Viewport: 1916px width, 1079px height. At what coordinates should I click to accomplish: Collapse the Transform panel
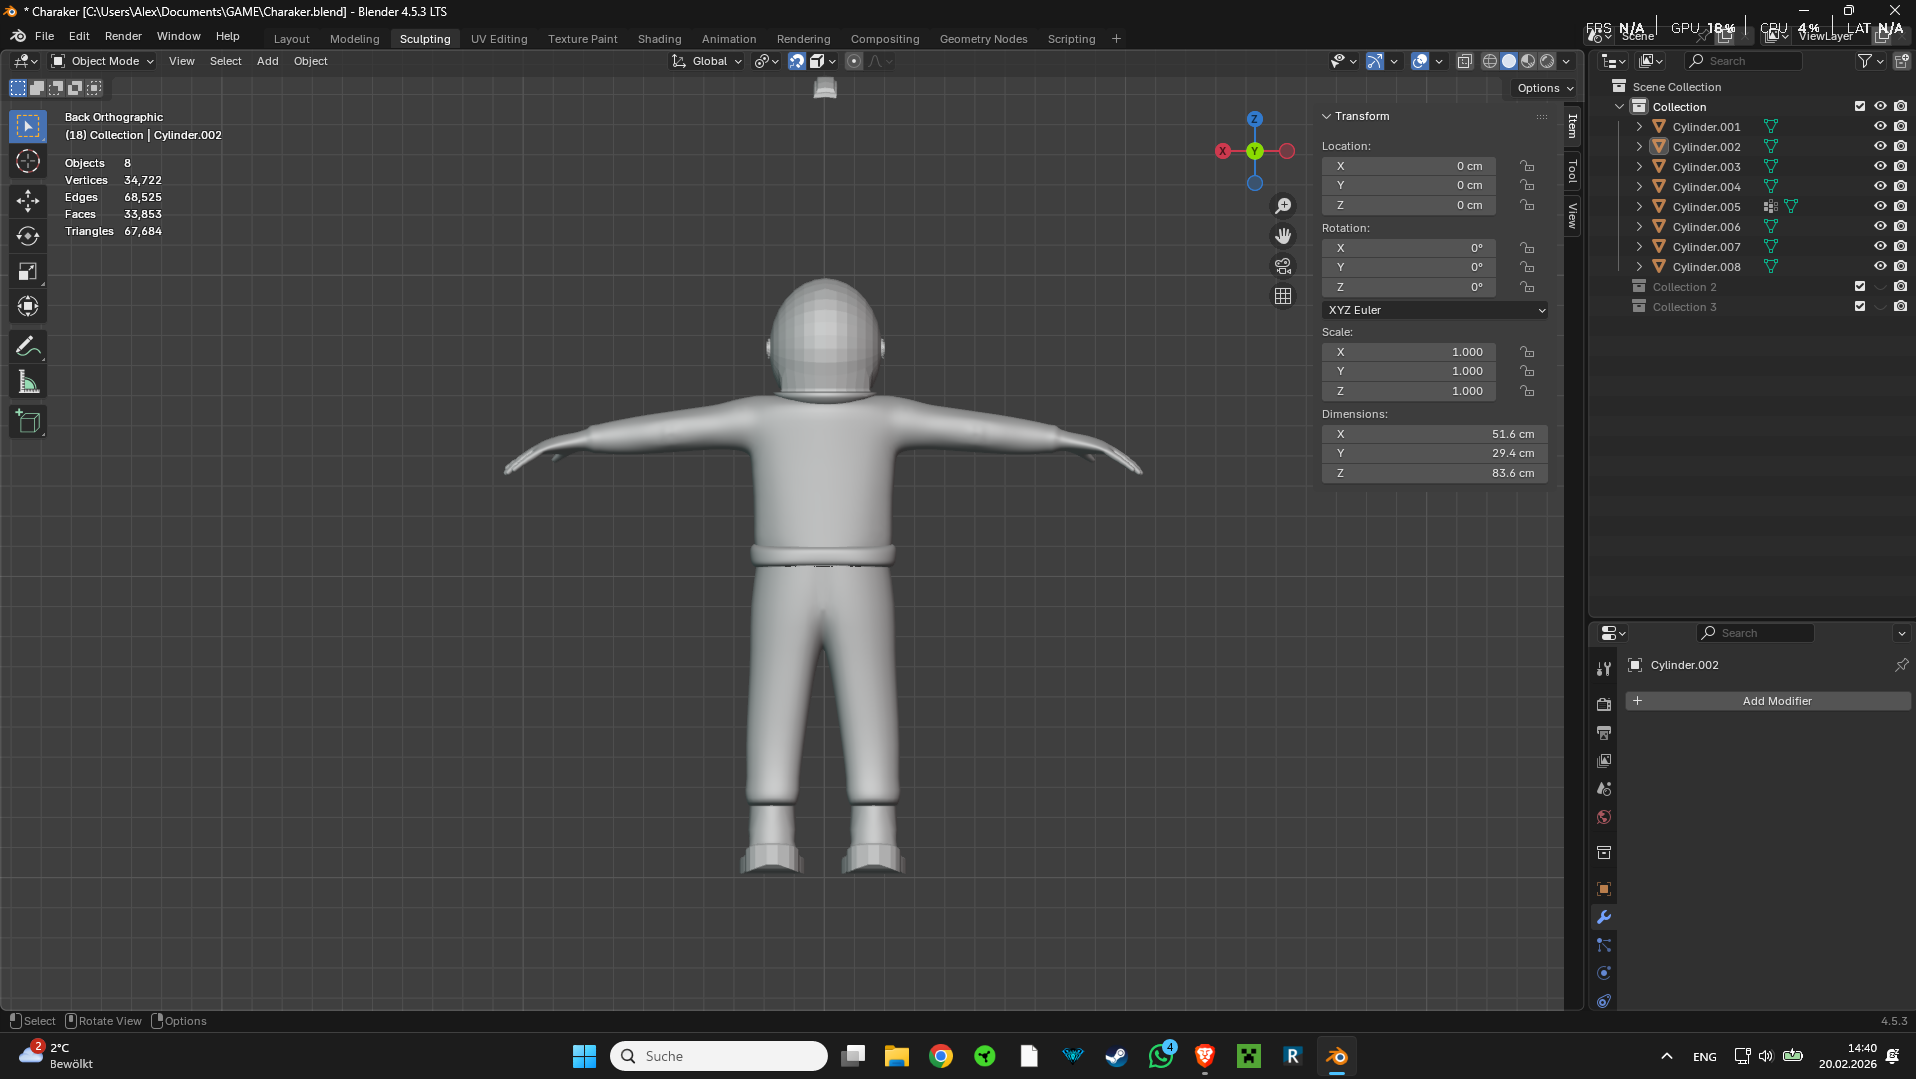(x=1327, y=116)
